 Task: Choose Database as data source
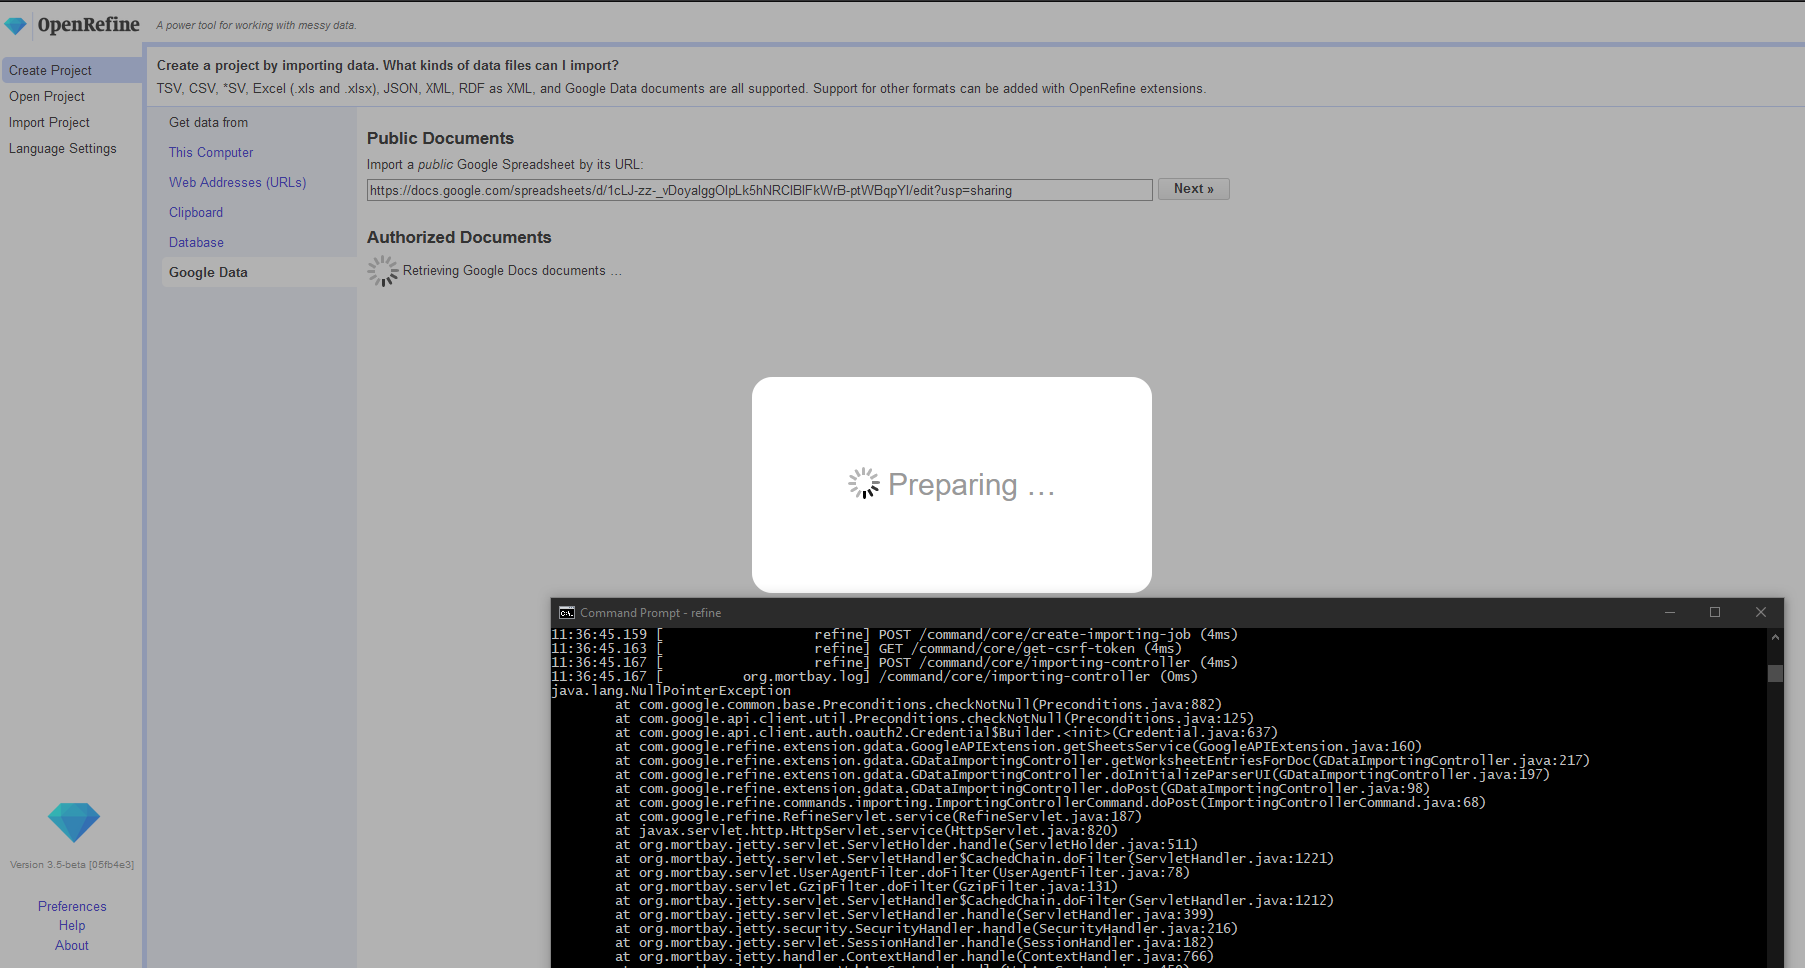click(x=196, y=242)
